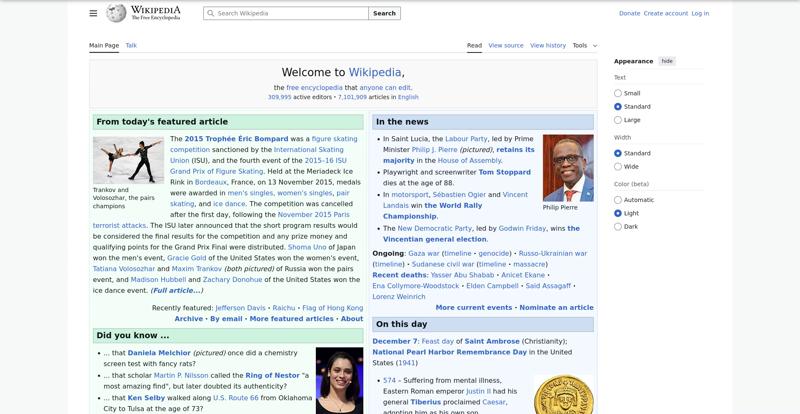Switch to the Talk tab
Screen dimensions: 800x414
131,45
